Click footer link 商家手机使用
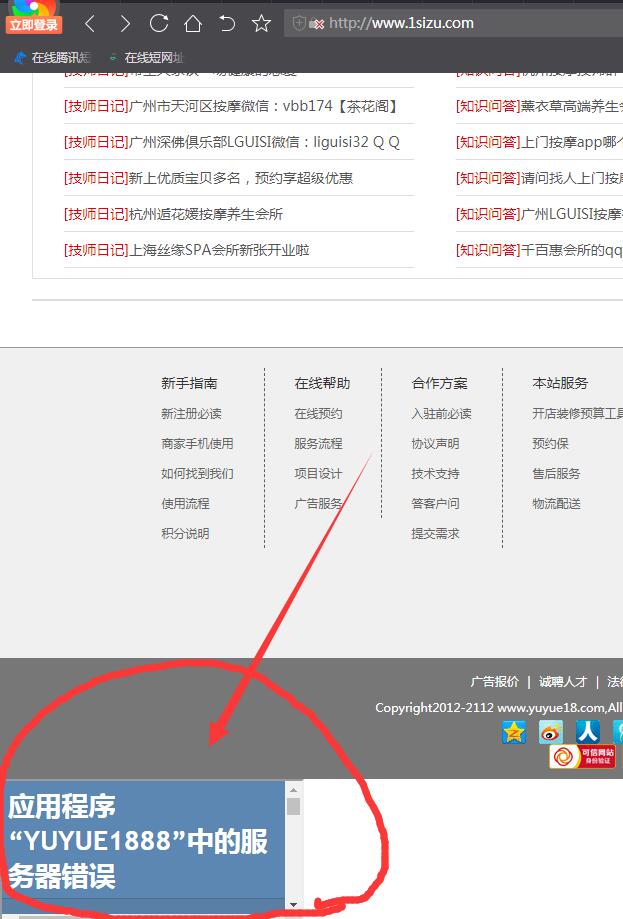 point(197,444)
